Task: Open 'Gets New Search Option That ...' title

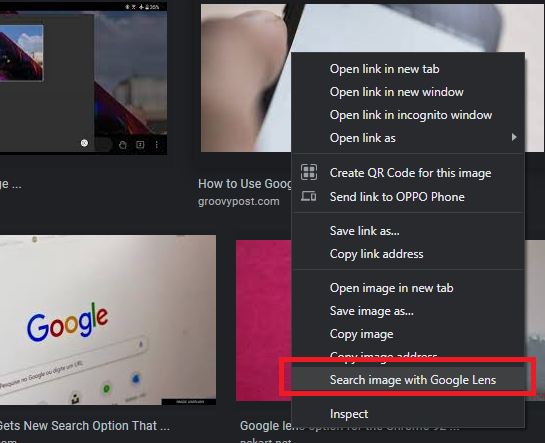Action: [85, 426]
